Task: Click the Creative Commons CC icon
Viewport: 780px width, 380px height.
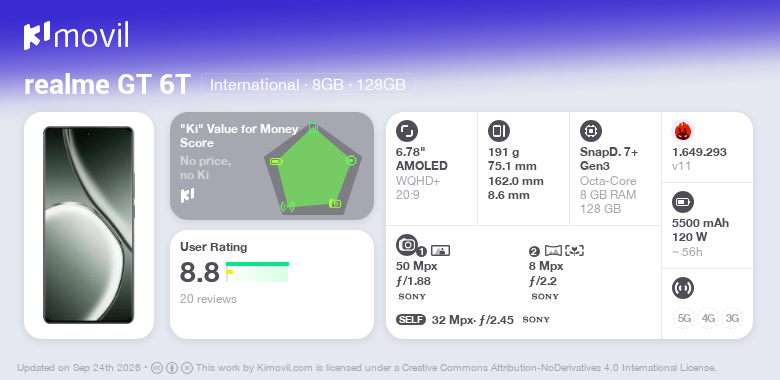Action: pos(156,368)
